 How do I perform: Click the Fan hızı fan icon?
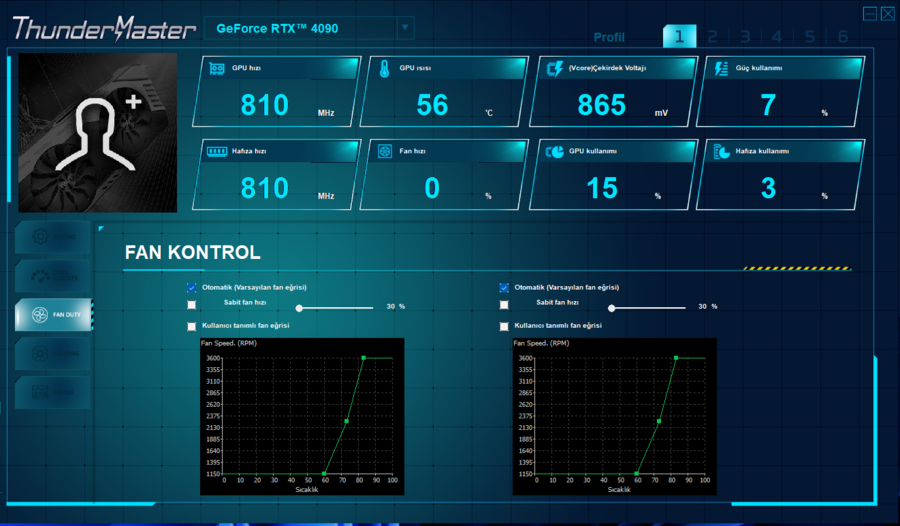pos(385,152)
